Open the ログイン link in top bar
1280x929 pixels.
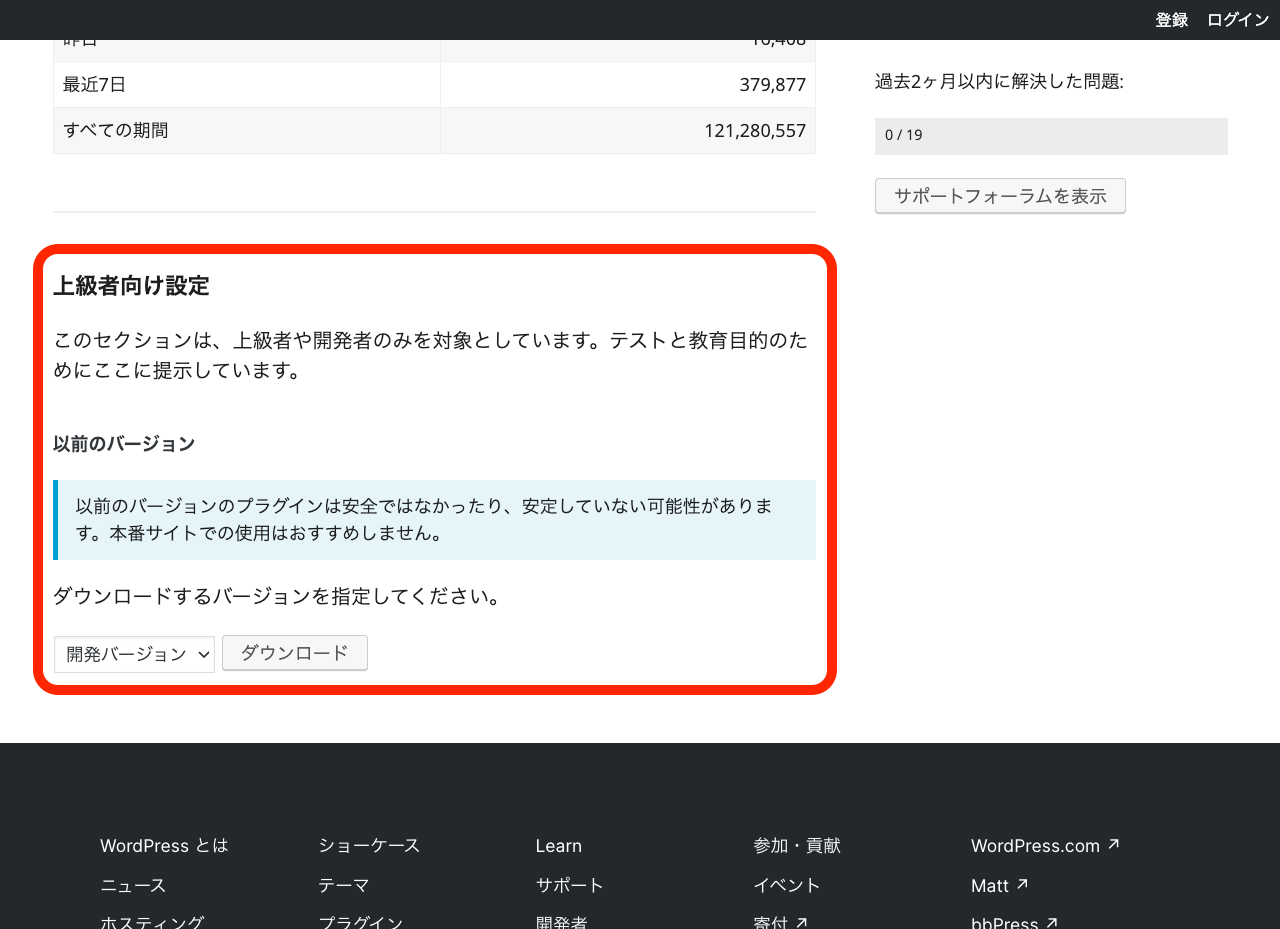point(1238,20)
